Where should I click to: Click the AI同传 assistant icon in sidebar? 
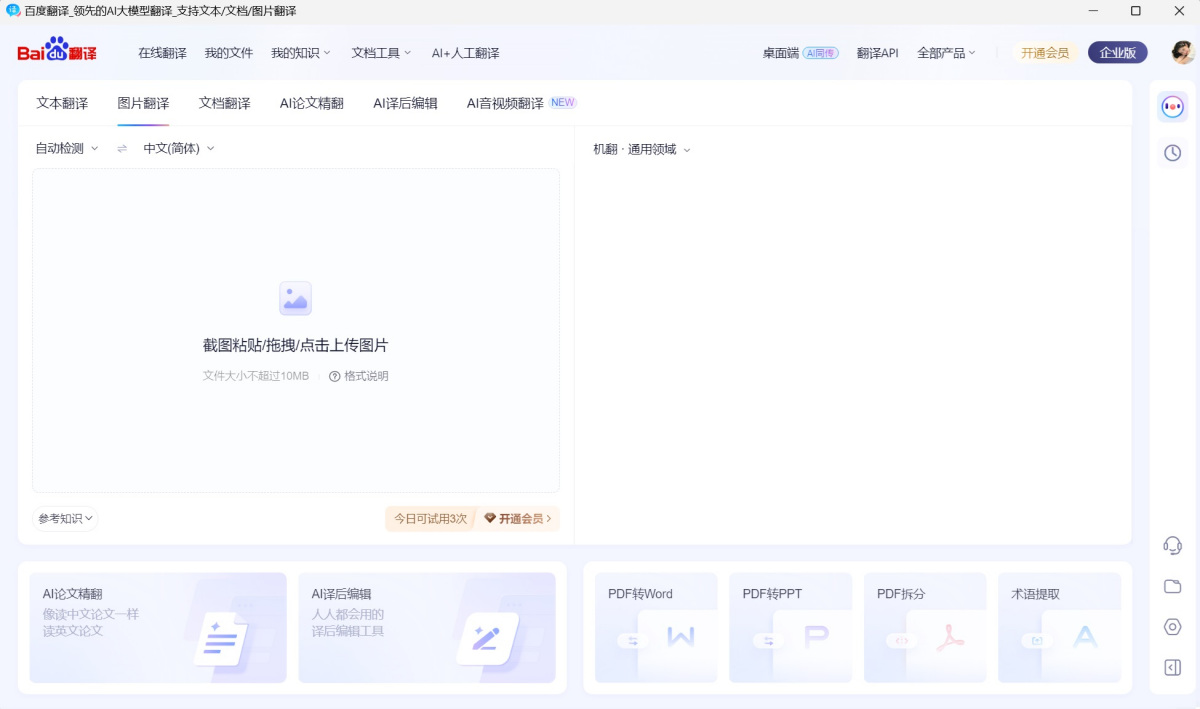(1172, 106)
